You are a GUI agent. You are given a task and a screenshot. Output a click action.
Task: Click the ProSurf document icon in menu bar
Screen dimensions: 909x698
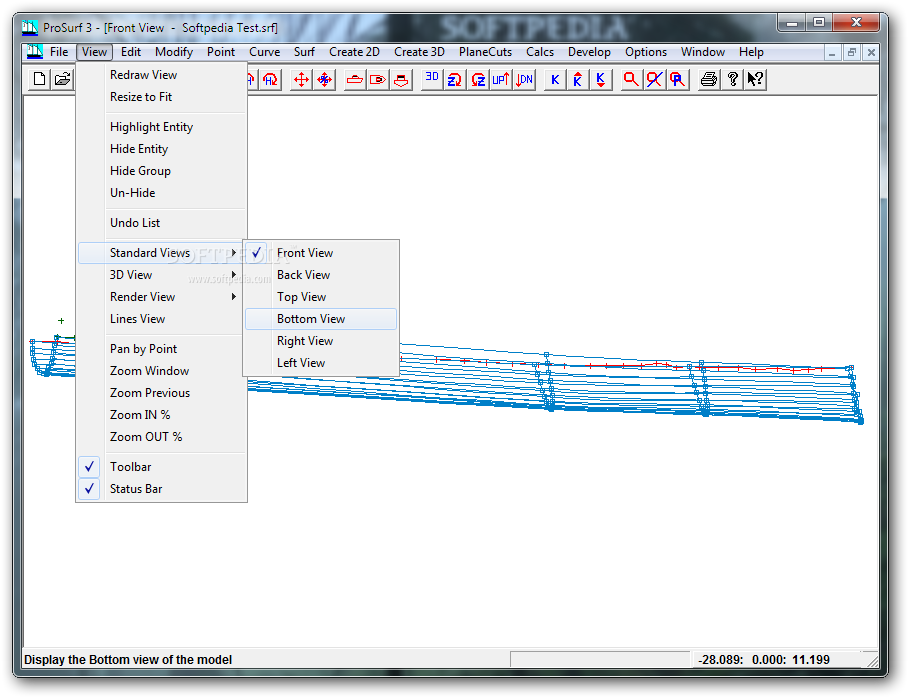point(35,52)
